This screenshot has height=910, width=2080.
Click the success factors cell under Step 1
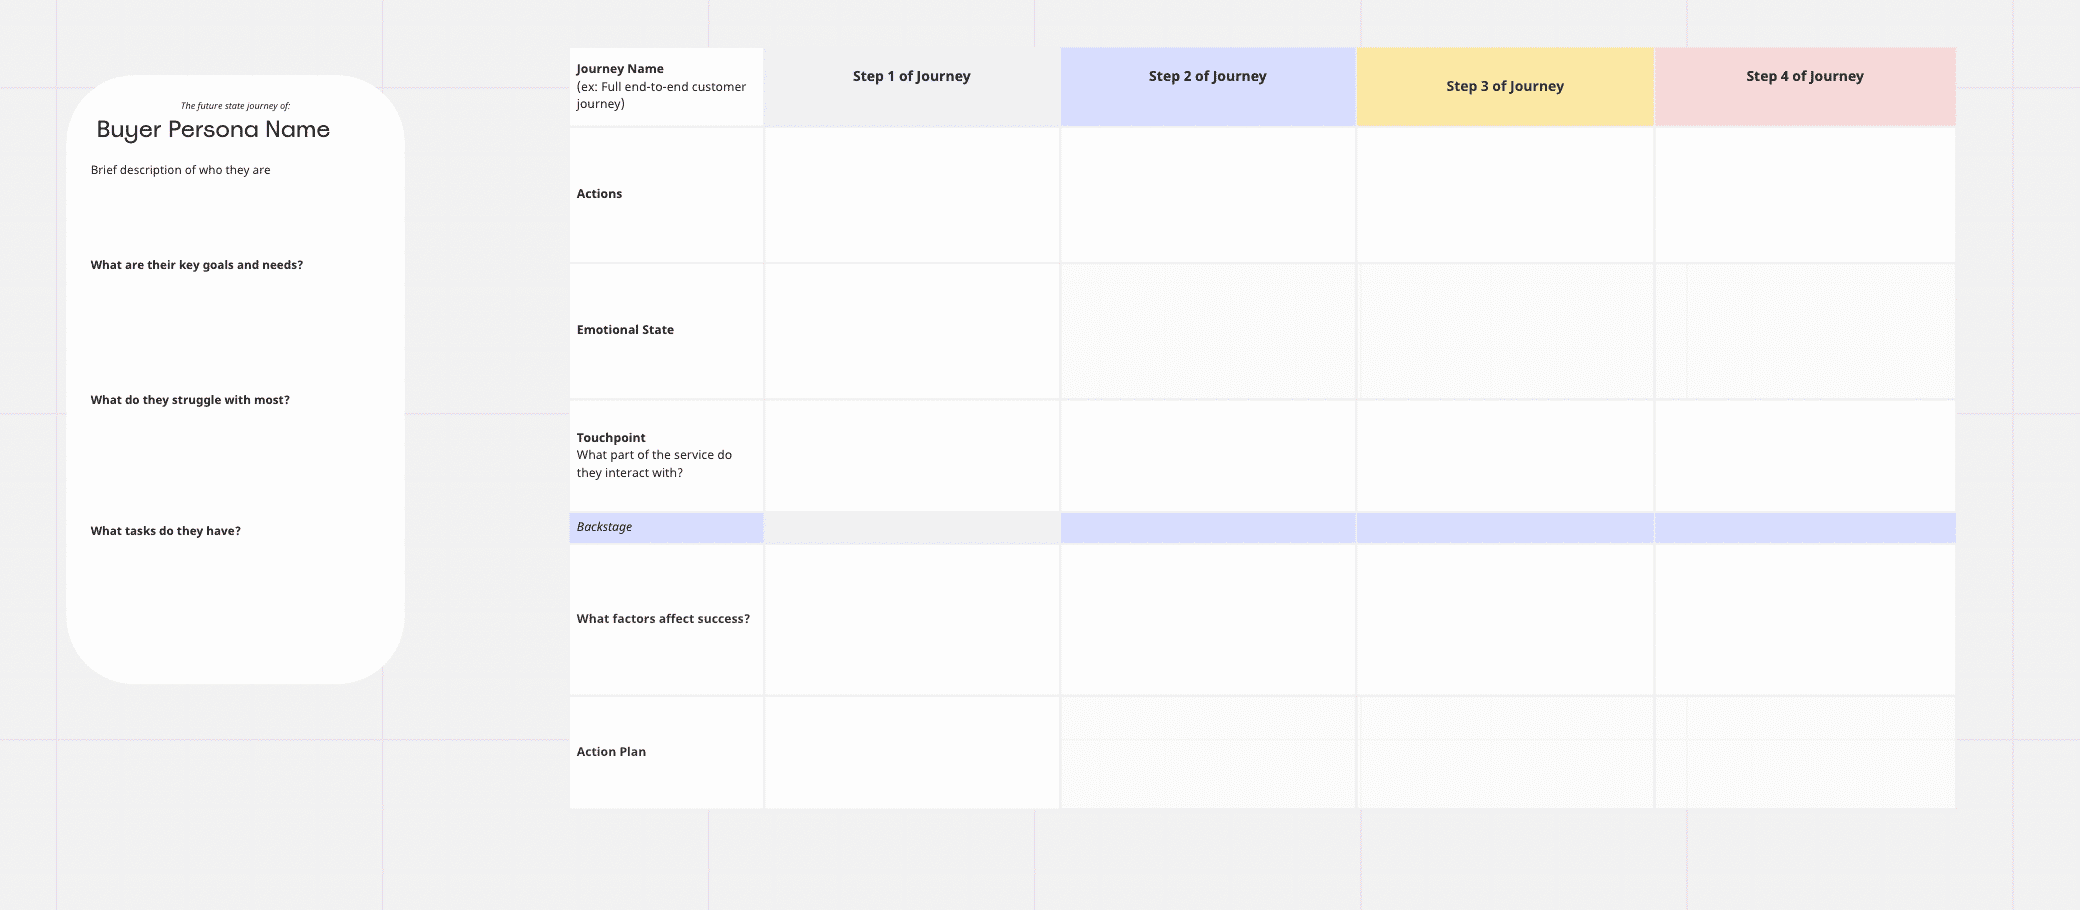pos(911,620)
